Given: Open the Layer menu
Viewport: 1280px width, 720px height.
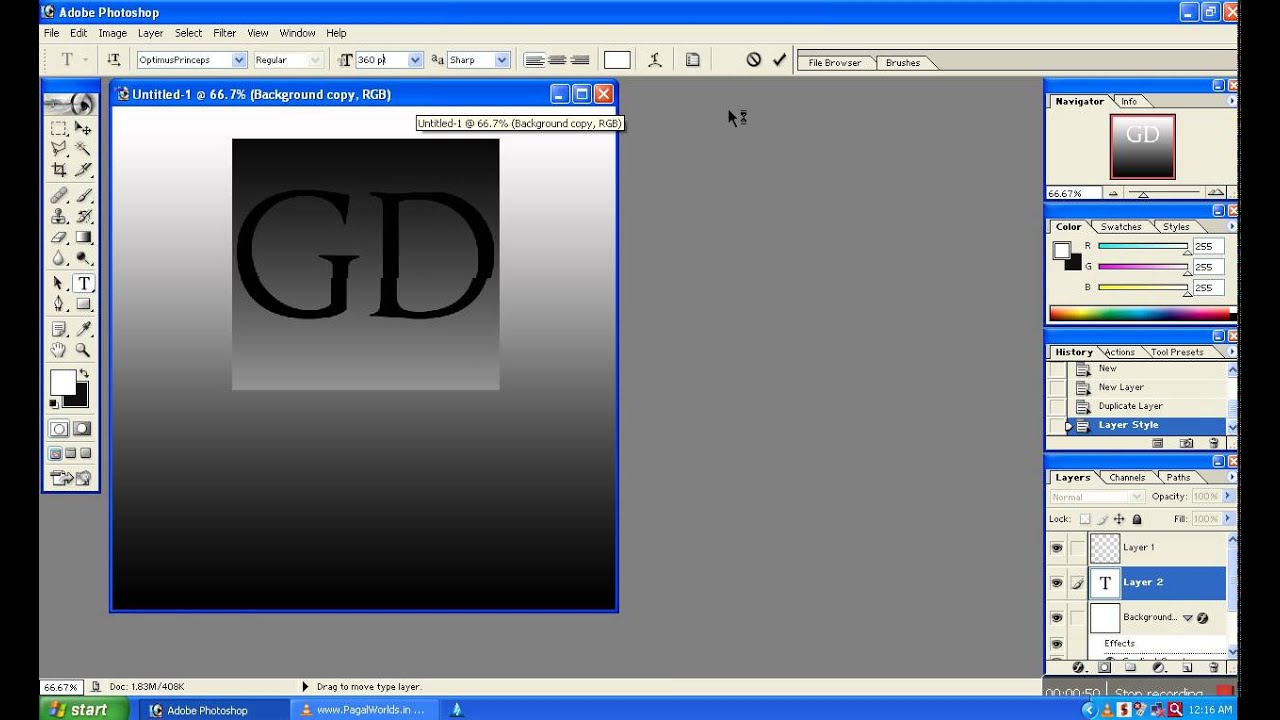Looking at the screenshot, I should pos(150,33).
